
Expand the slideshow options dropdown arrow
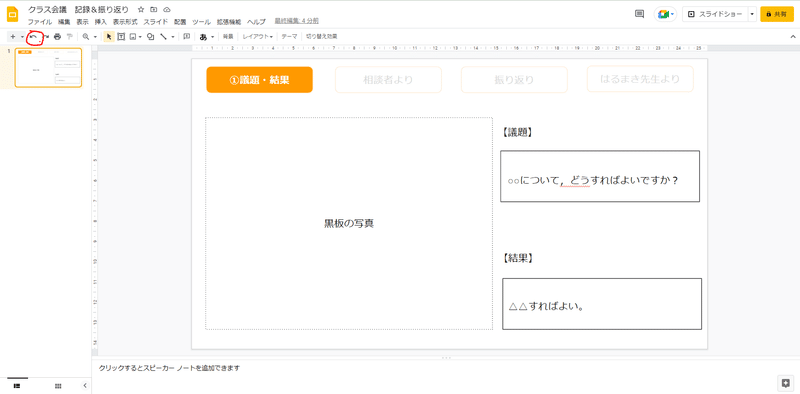pyautogui.click(x=752, y=14)
